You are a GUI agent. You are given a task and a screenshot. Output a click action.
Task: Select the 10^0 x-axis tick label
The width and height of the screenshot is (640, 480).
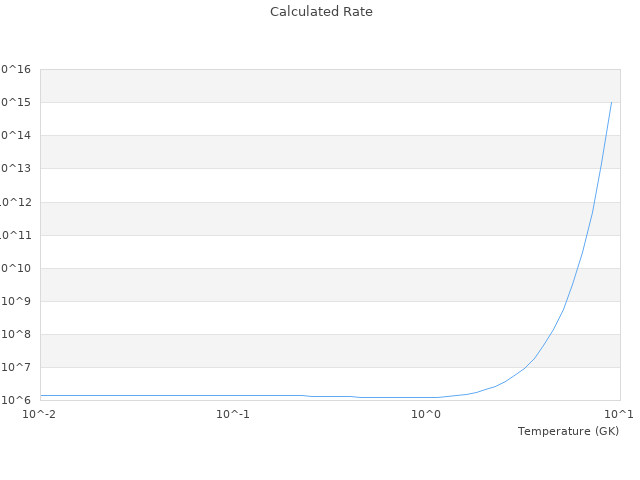426,414
